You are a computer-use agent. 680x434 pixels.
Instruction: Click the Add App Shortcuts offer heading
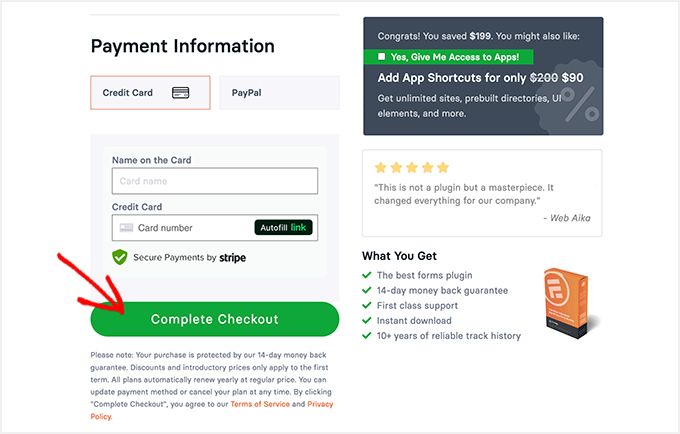coord(481,77)
